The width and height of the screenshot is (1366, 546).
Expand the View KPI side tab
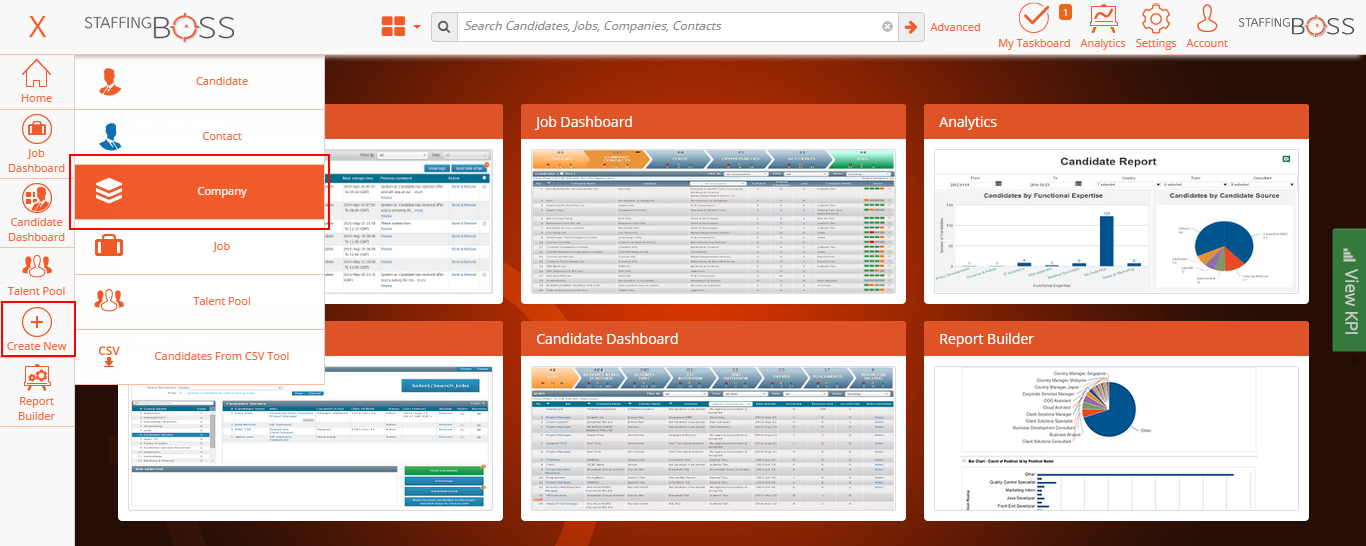click(1349, 290)
